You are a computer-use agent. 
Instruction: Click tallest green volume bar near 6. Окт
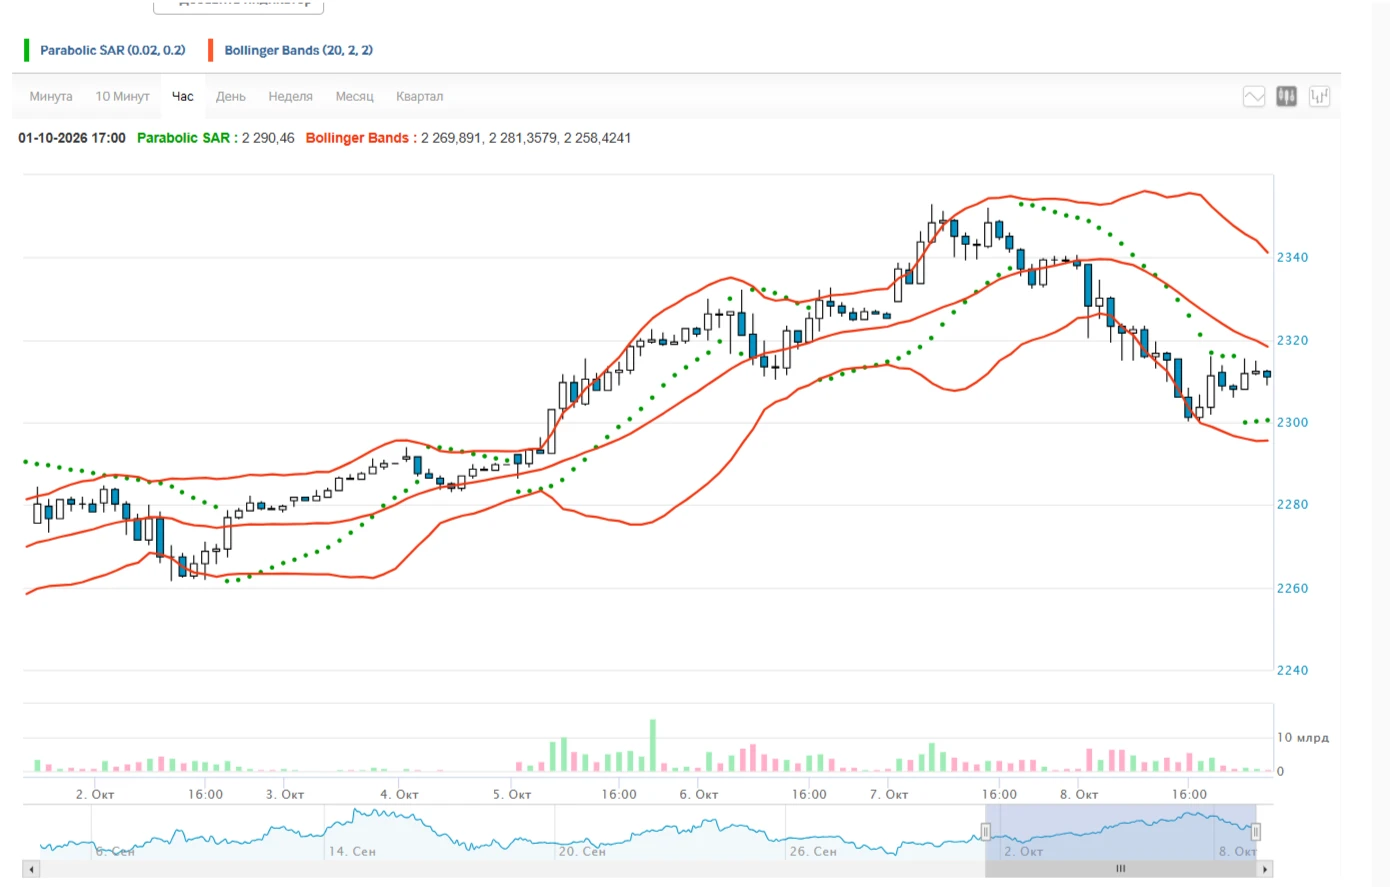653,745
